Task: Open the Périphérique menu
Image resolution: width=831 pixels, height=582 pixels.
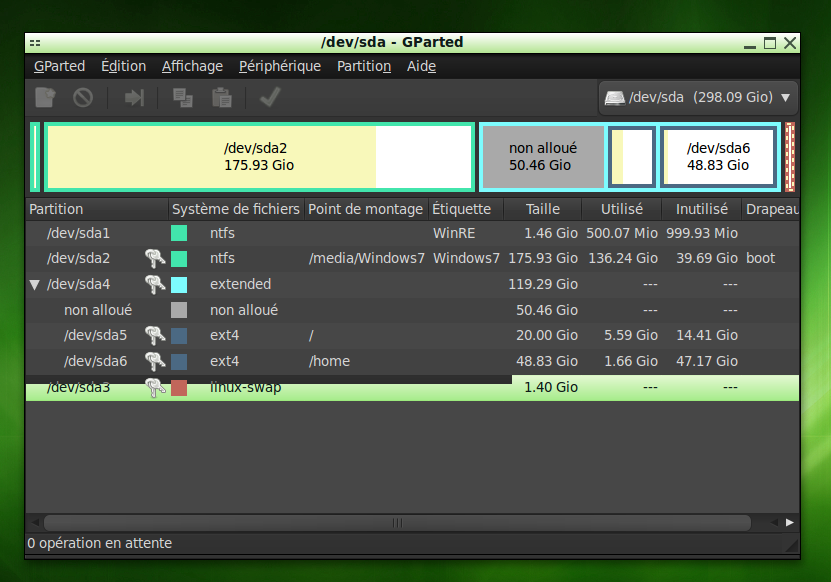Action: tap(280, 66)
